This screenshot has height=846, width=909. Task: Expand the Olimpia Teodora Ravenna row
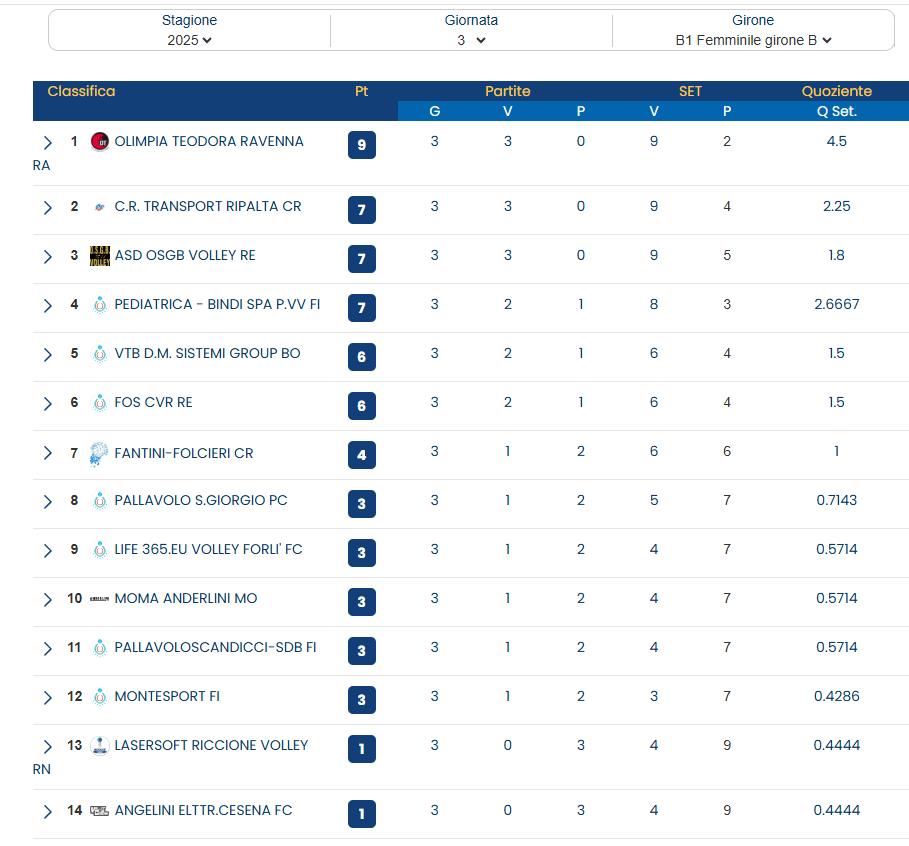pyautogui.click(x=47, y=143)
